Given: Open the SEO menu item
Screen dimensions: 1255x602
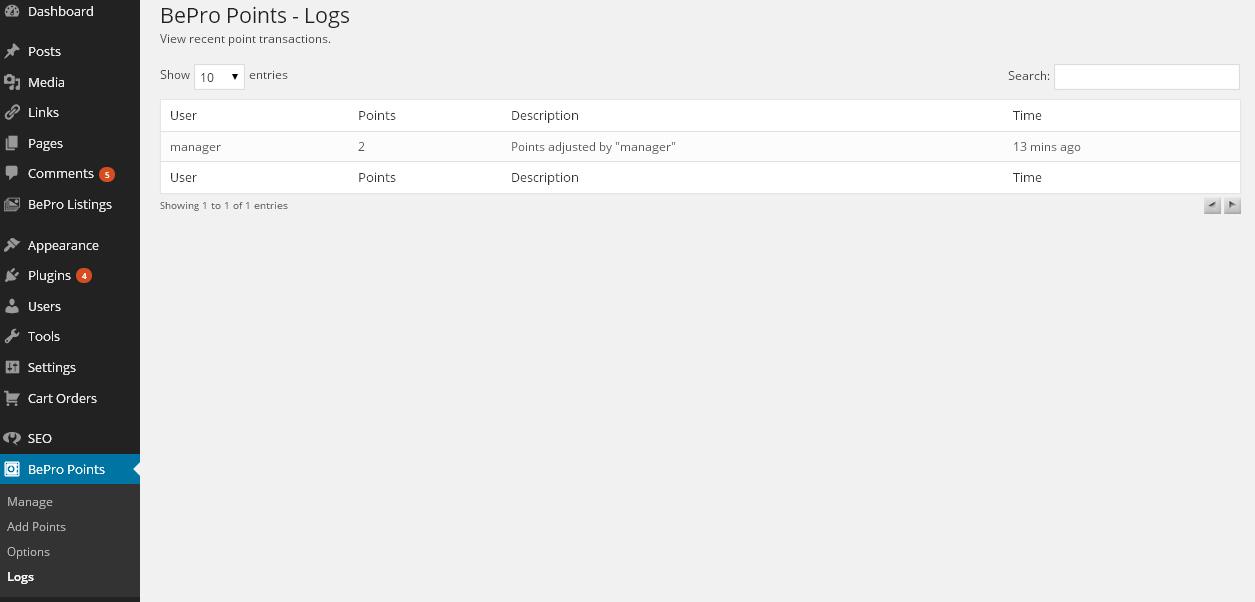Looking at the screenshot, I should coord(40,438).
